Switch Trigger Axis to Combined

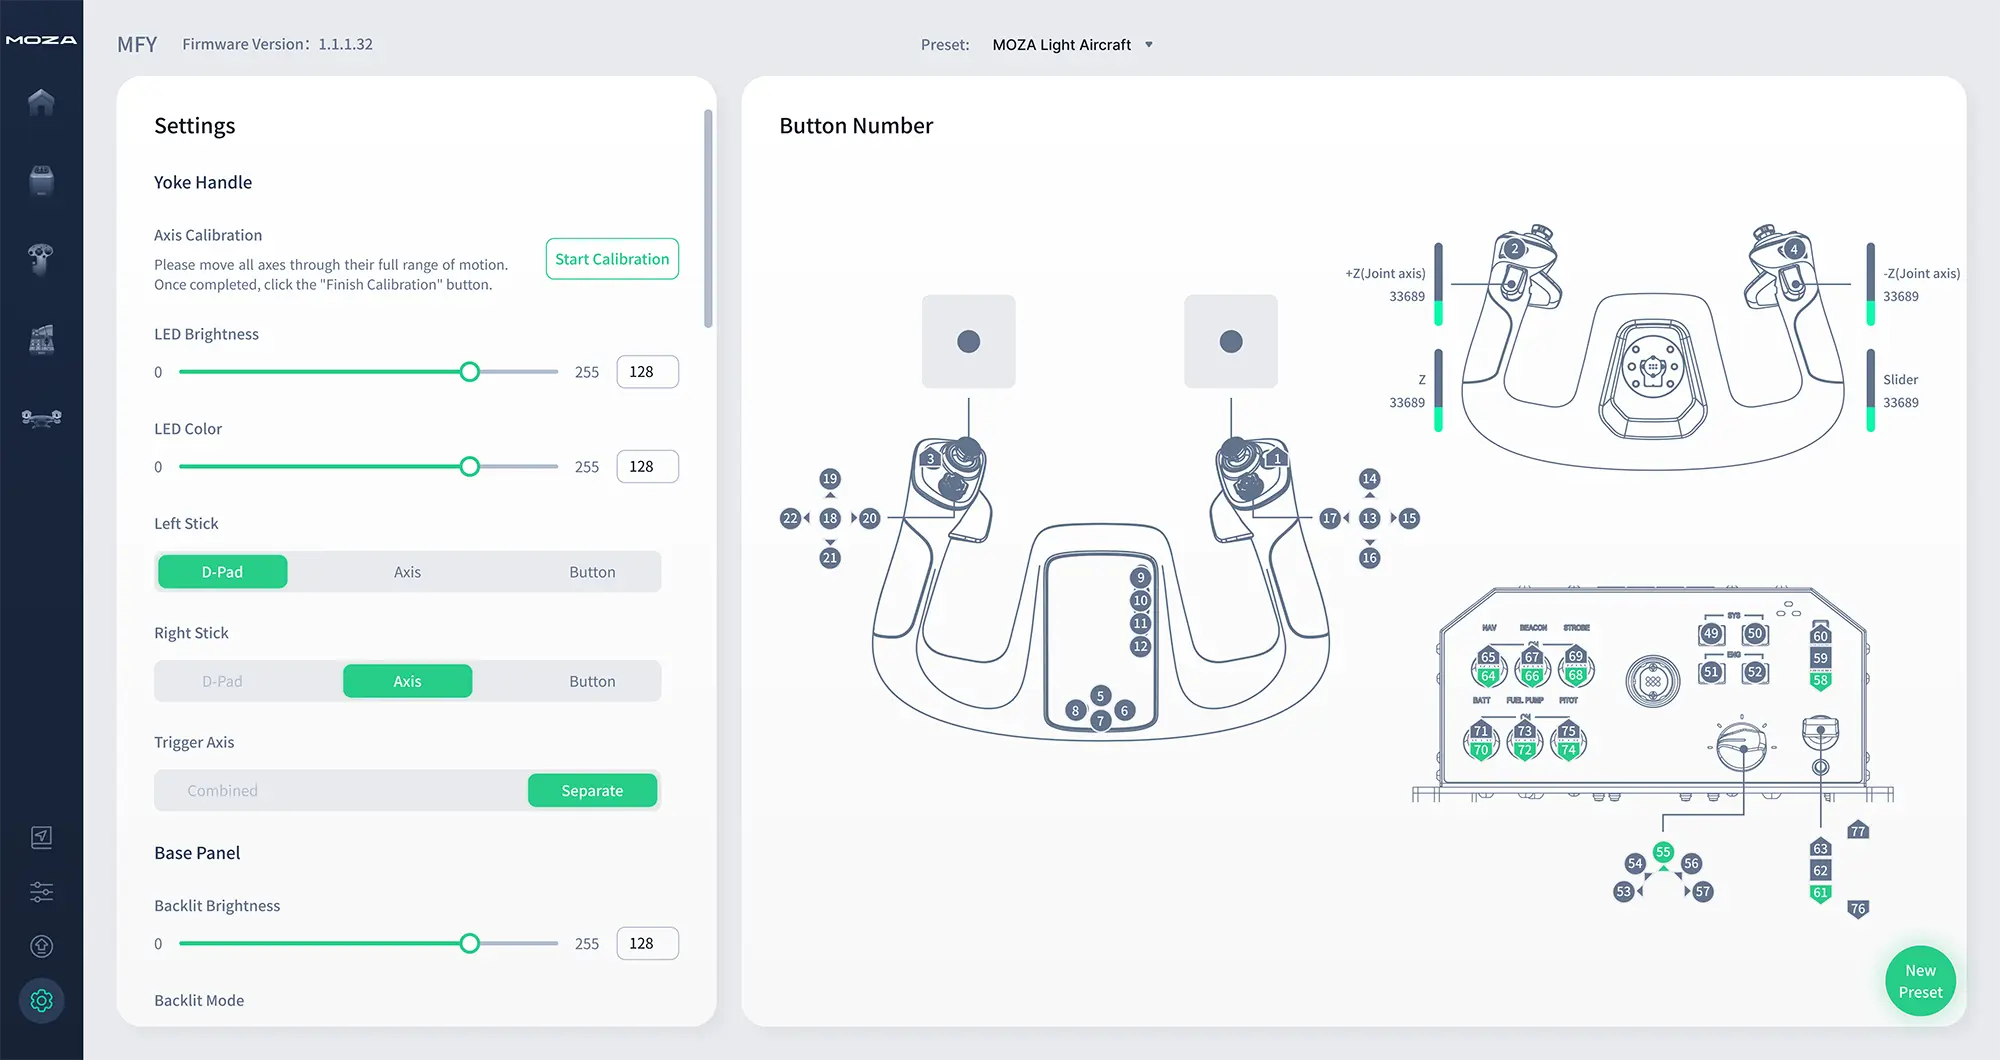pos(222,790)
